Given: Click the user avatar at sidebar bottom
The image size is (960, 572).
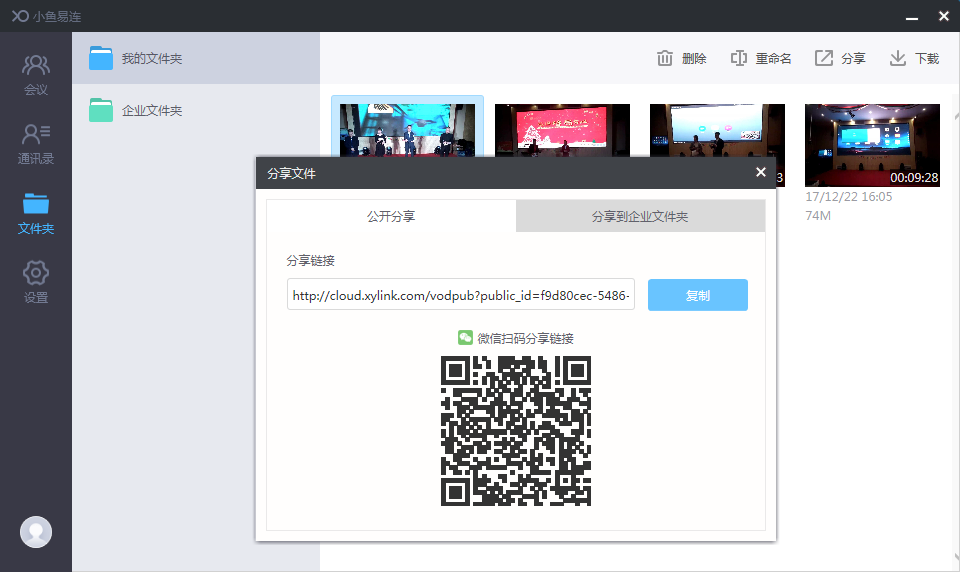Looking at the screenshot, I should coord(36,532).
